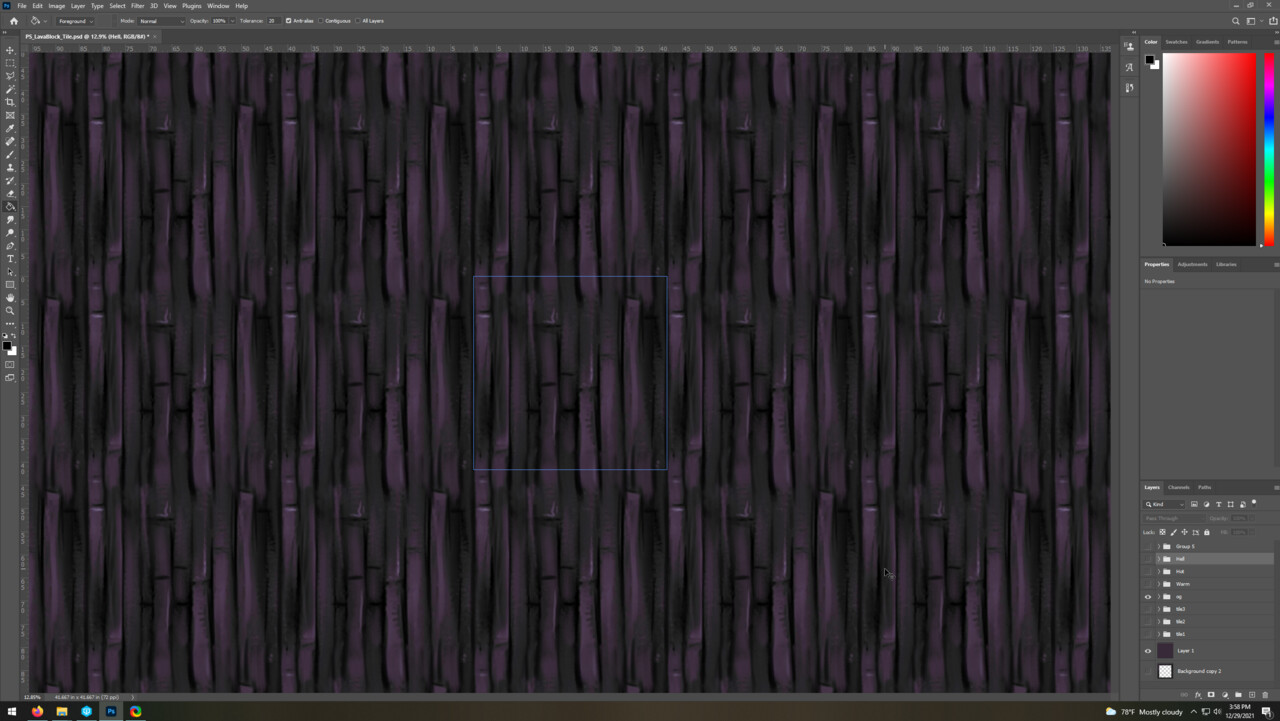1280x721 pixels.
Task: Expand the Hot group folder
Action: [1159, 572]
